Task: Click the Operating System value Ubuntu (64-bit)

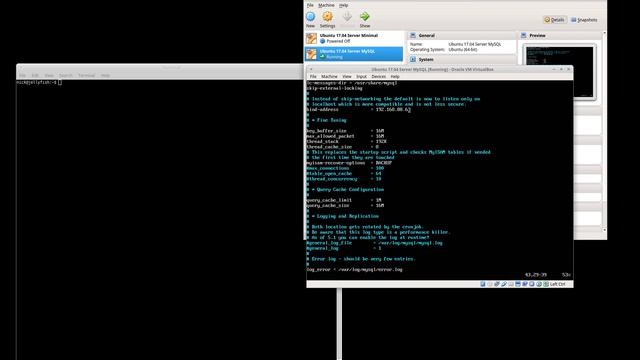Action: [462, 49]
